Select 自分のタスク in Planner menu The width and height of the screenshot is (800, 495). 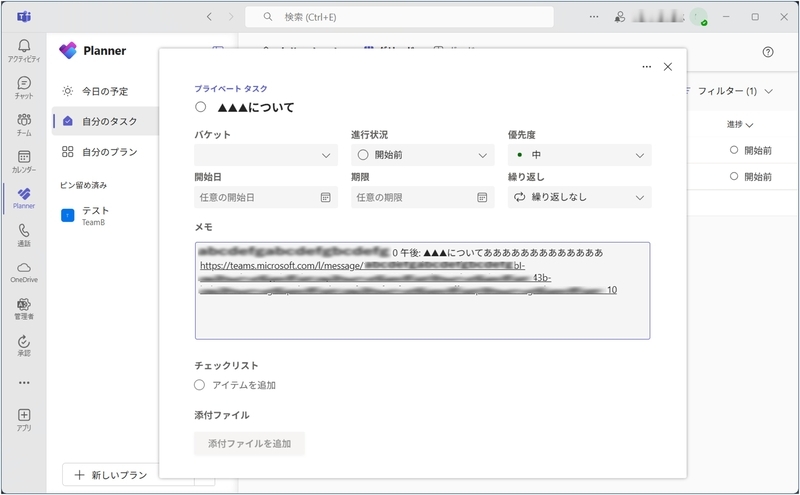coord(105,121)
